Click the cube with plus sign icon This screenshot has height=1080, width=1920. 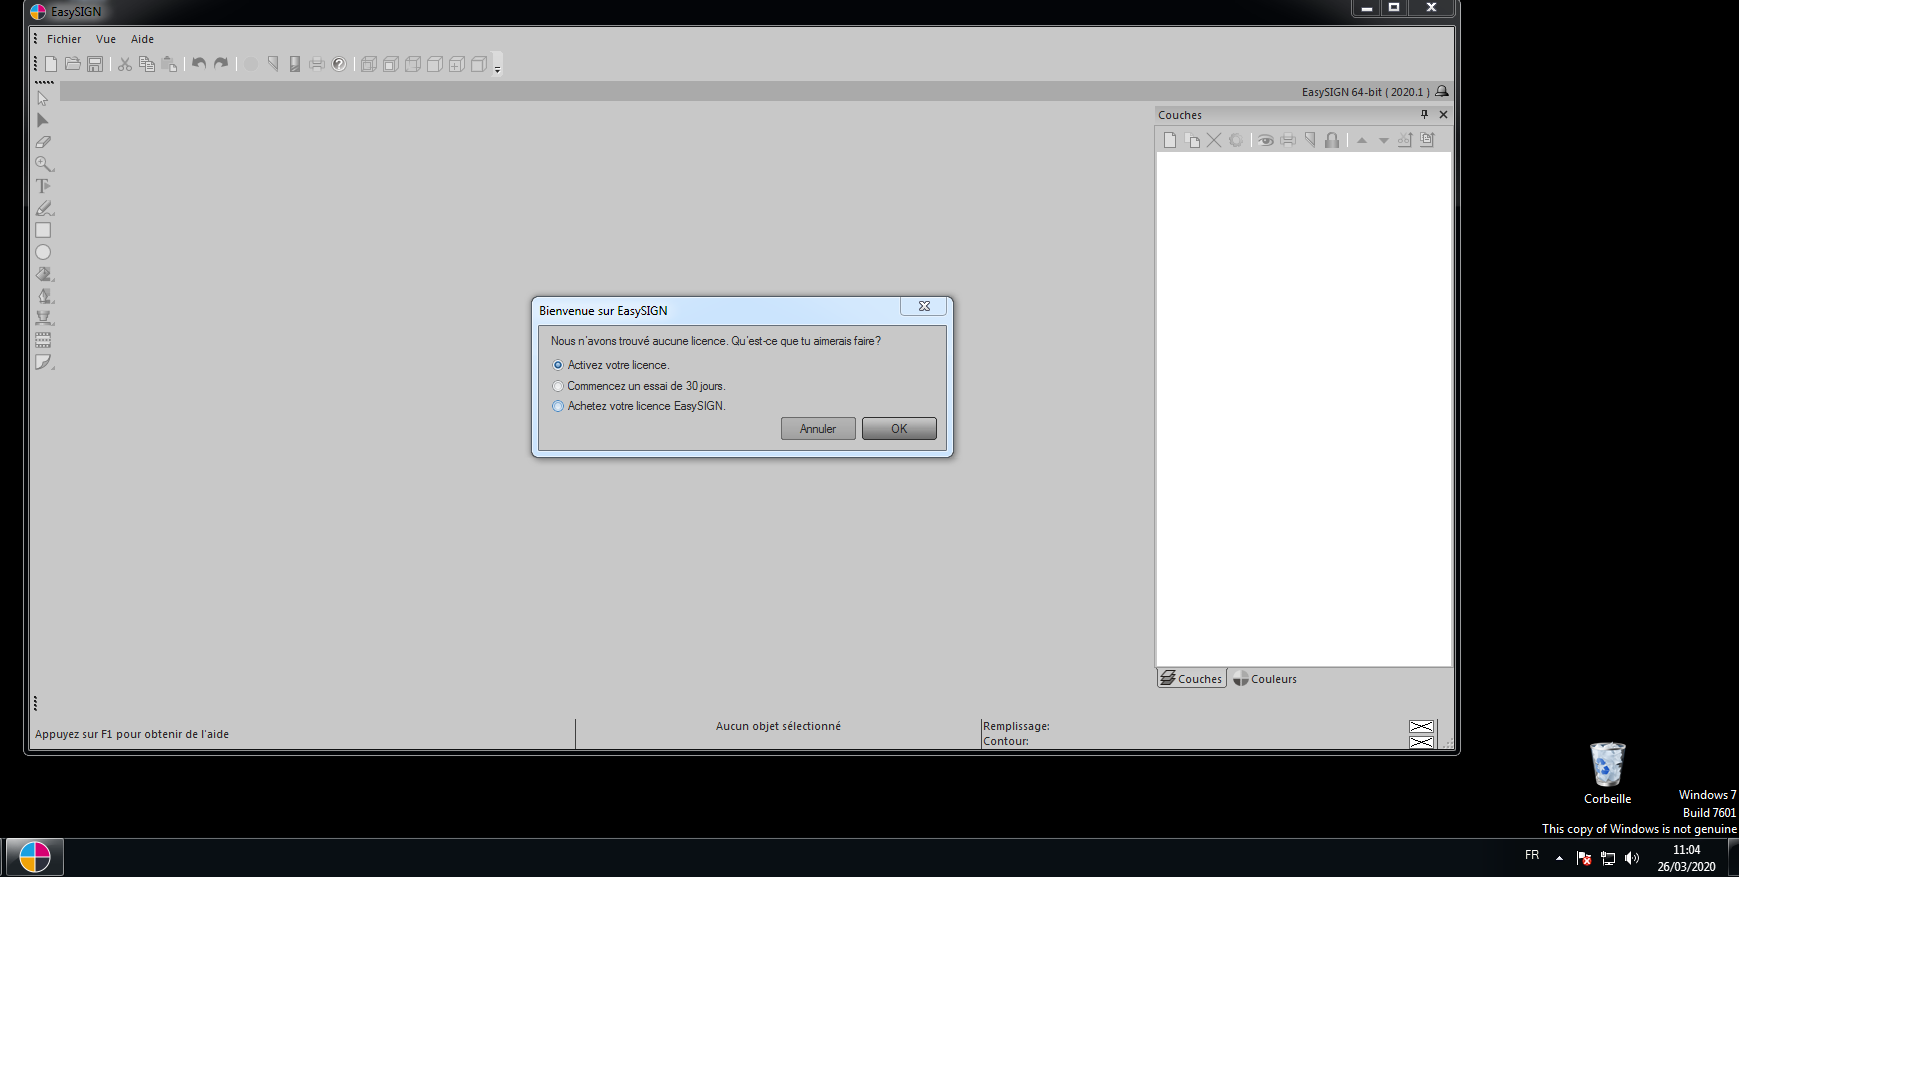click(x=457, y=64)
